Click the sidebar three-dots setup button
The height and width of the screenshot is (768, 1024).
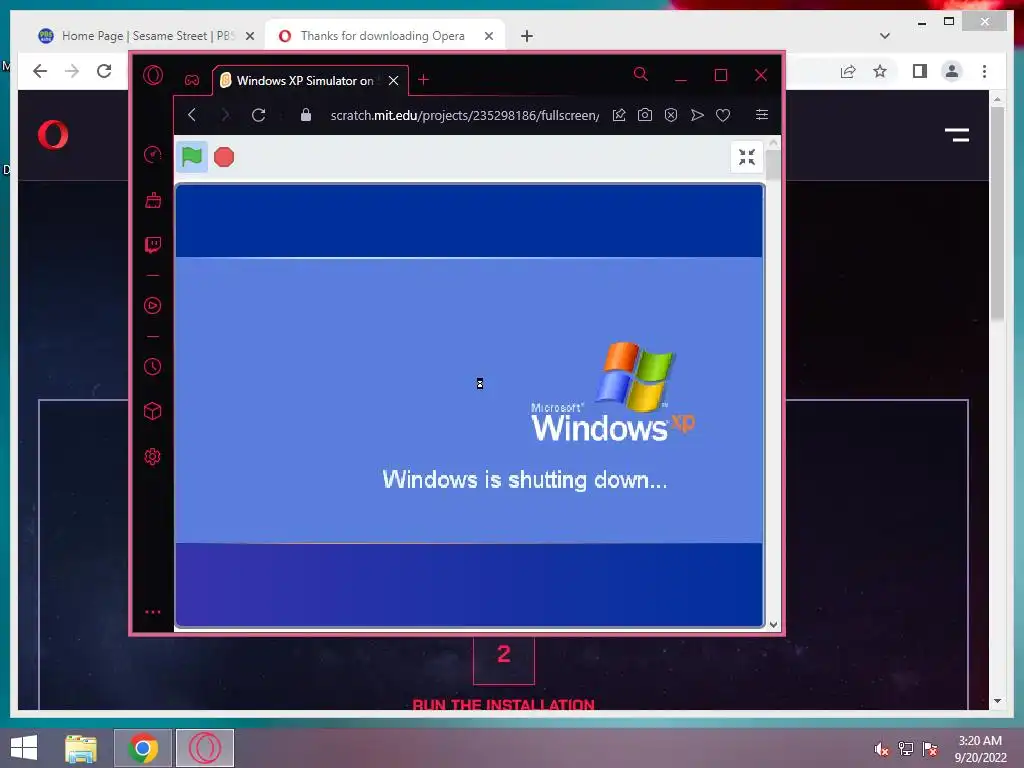[x=153, y=612]
